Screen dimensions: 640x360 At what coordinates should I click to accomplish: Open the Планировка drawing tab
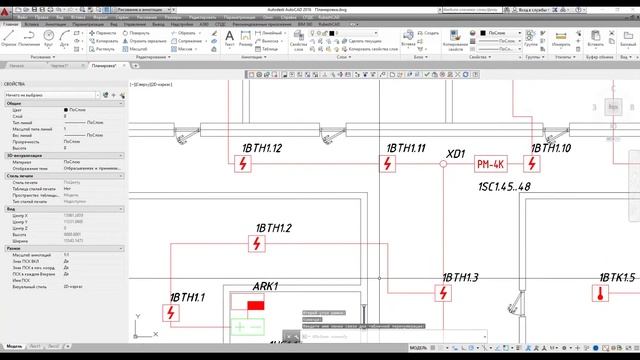(x=104, y=65)
